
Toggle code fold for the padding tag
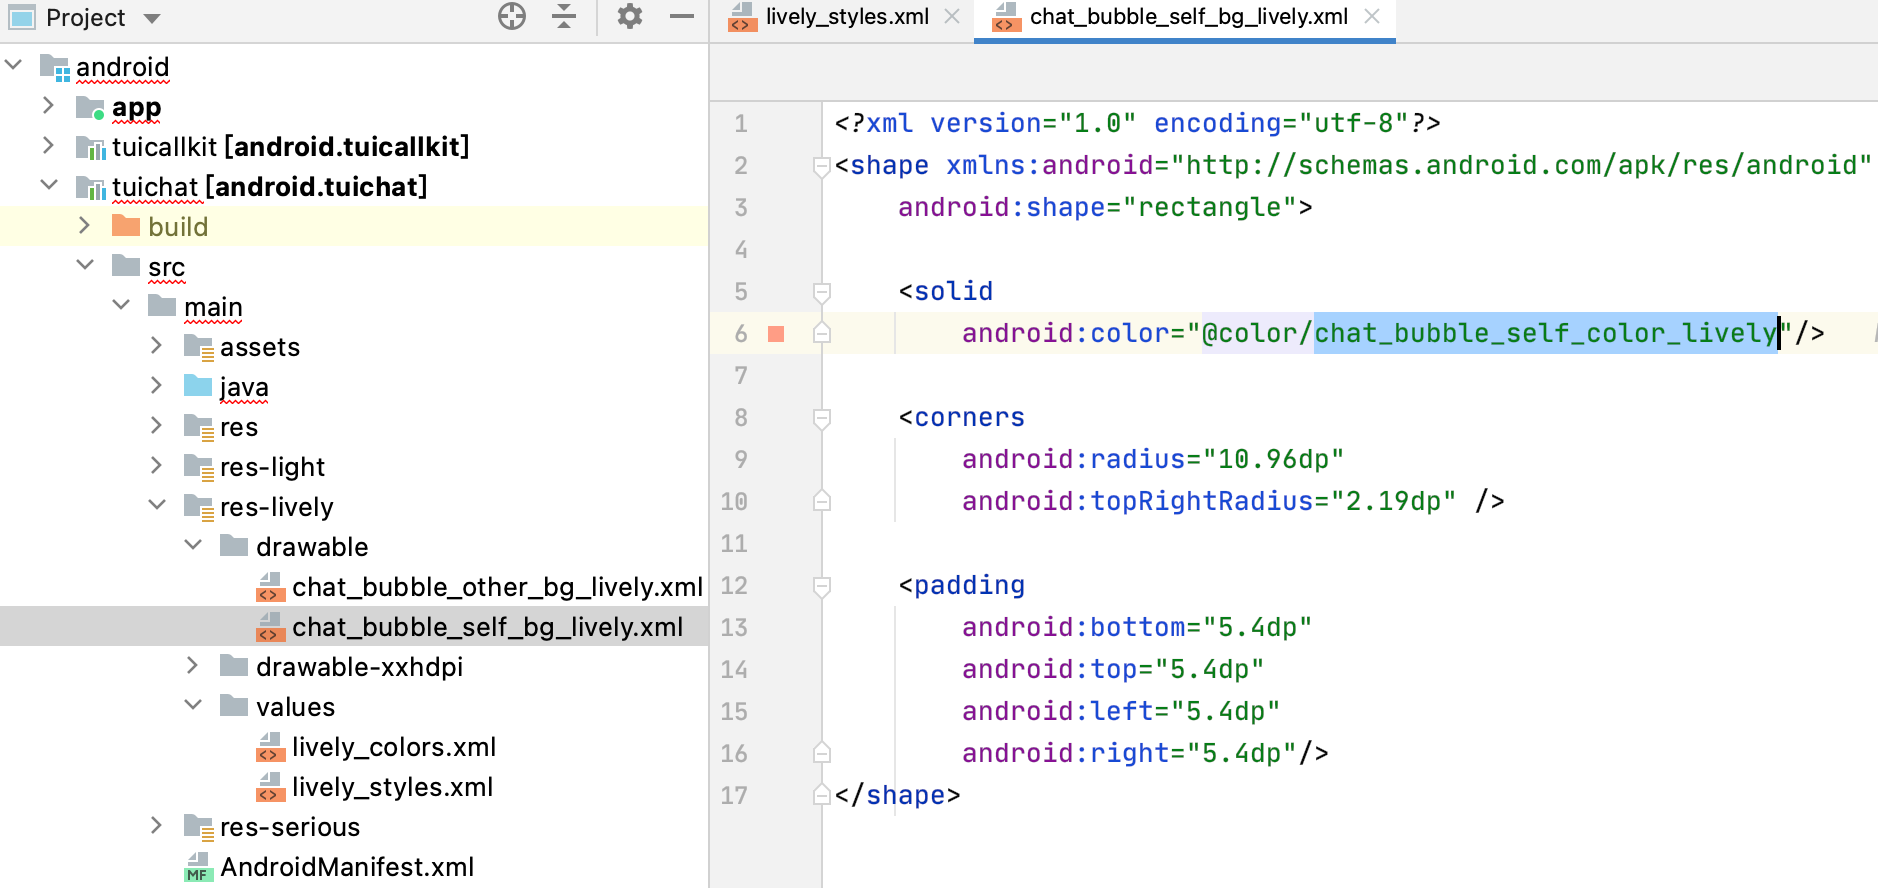tap(822, 586)
